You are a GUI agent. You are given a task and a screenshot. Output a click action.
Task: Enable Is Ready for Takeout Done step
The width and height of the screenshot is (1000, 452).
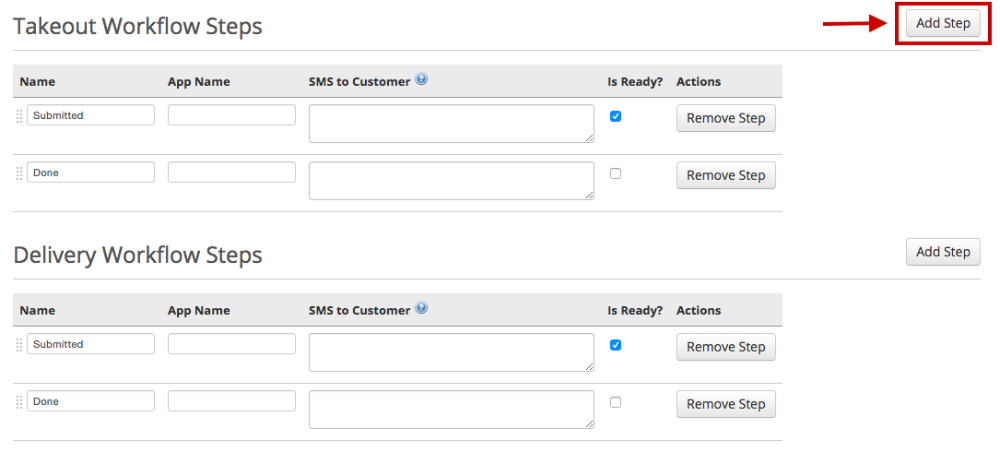[615, 173]
